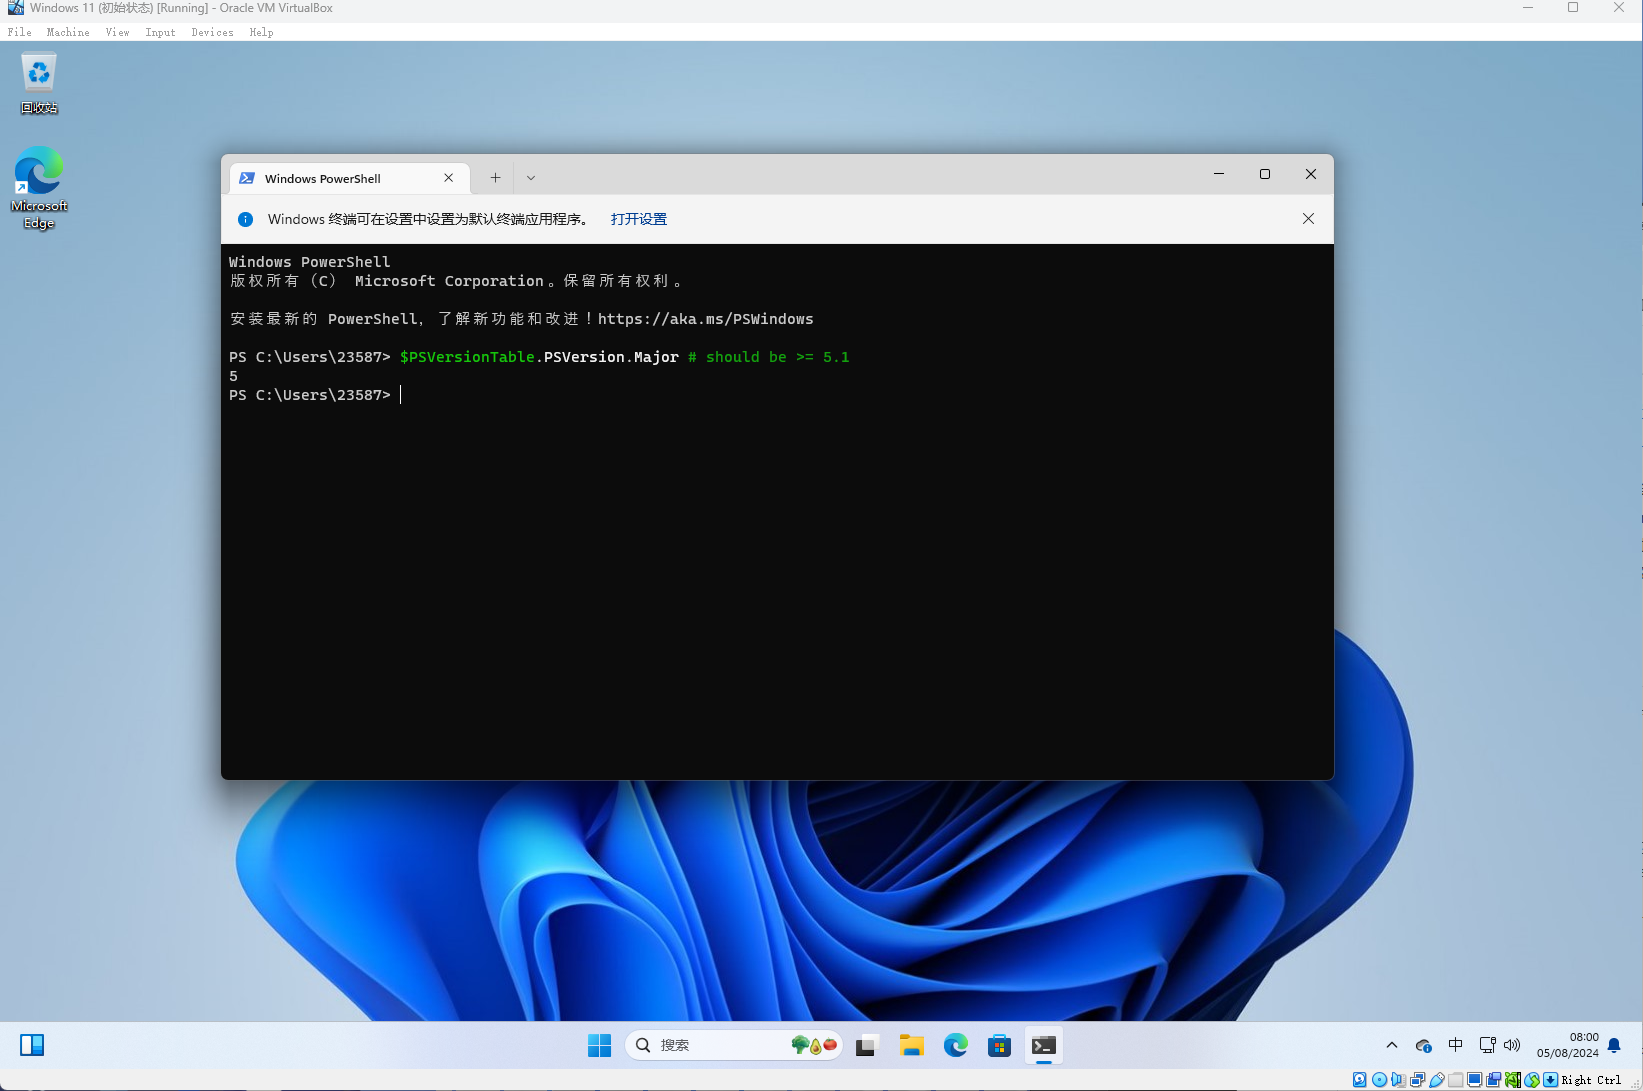Click the https://aka.ms/PSWindows URL text
The image size is (1643, 1091).
pyautogui.click(x=706, y=319)
